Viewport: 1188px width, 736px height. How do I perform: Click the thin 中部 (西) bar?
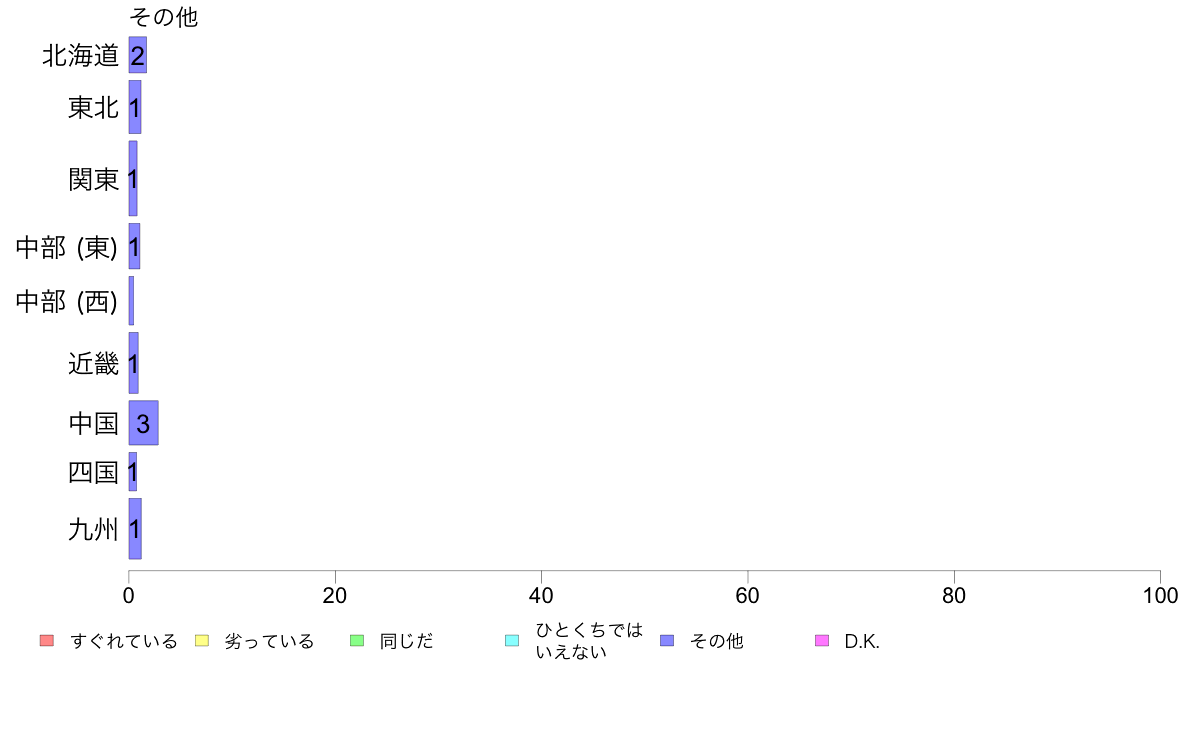(x=131, y=301)
